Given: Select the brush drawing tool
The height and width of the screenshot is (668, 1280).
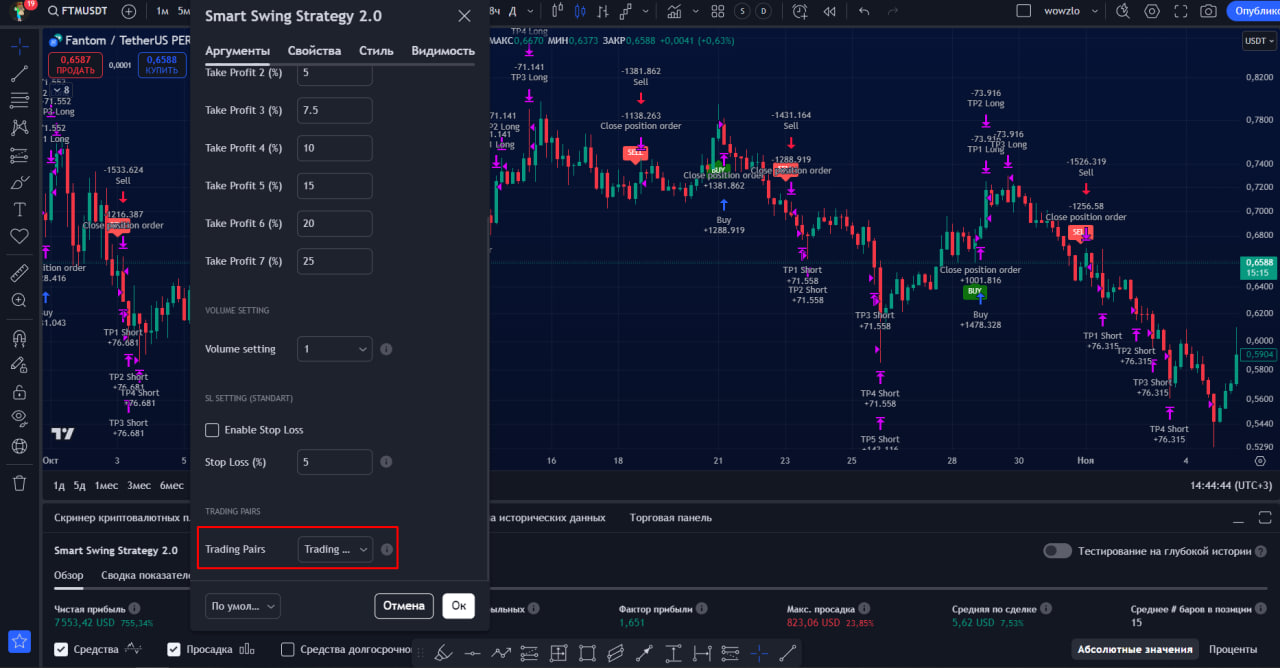Looking at the screenshot, I should click(x=19, y=183).
